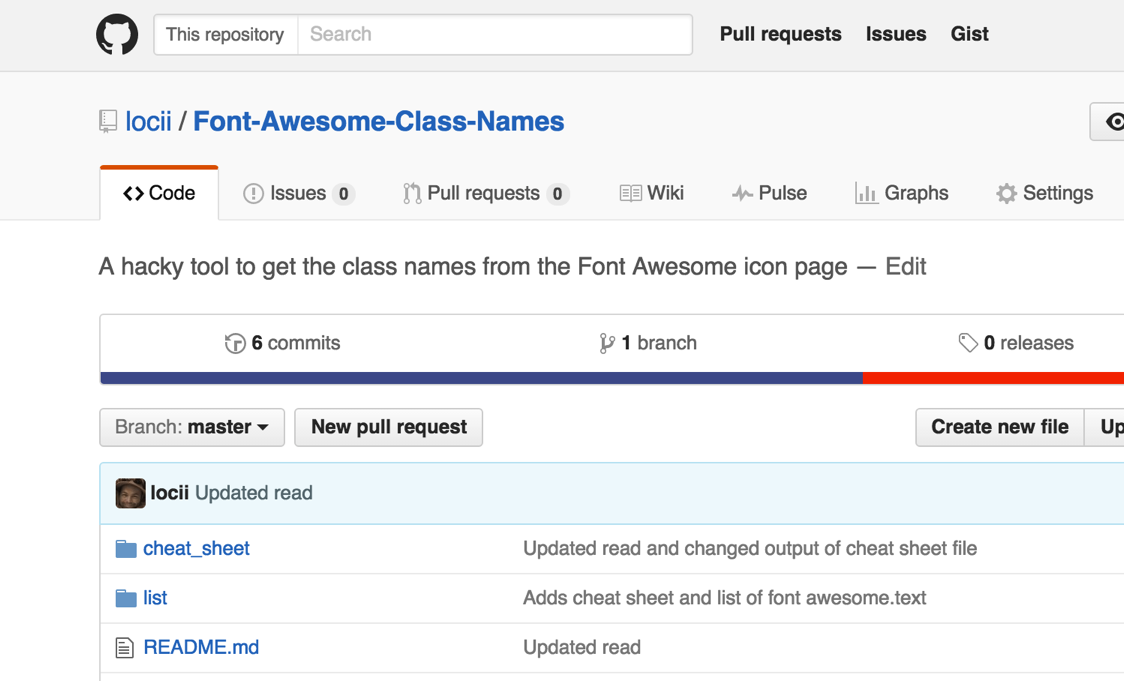Click the GitHub octocat logo
This screenshot has width=1124, height=681.
point(117,34)
